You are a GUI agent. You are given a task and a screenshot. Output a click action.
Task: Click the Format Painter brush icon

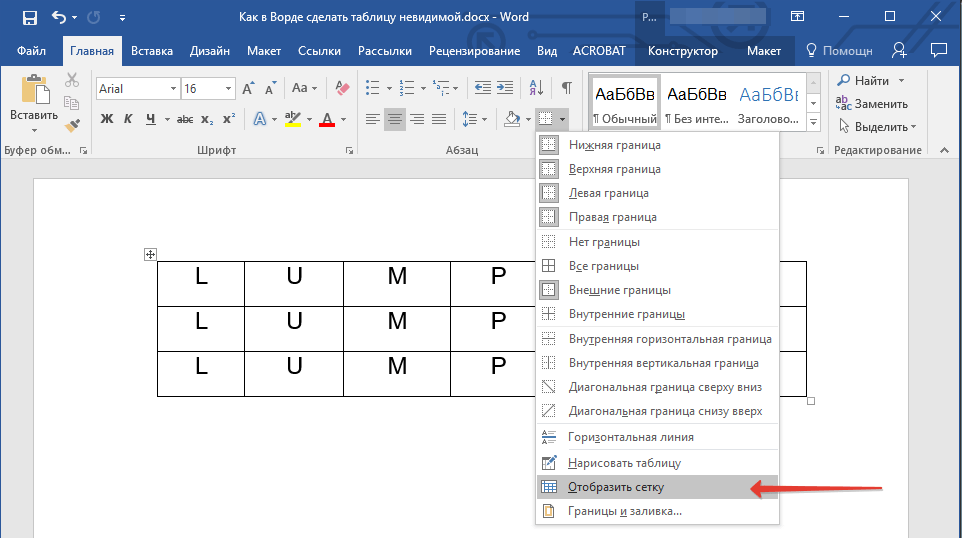click(x=71, y=125)
